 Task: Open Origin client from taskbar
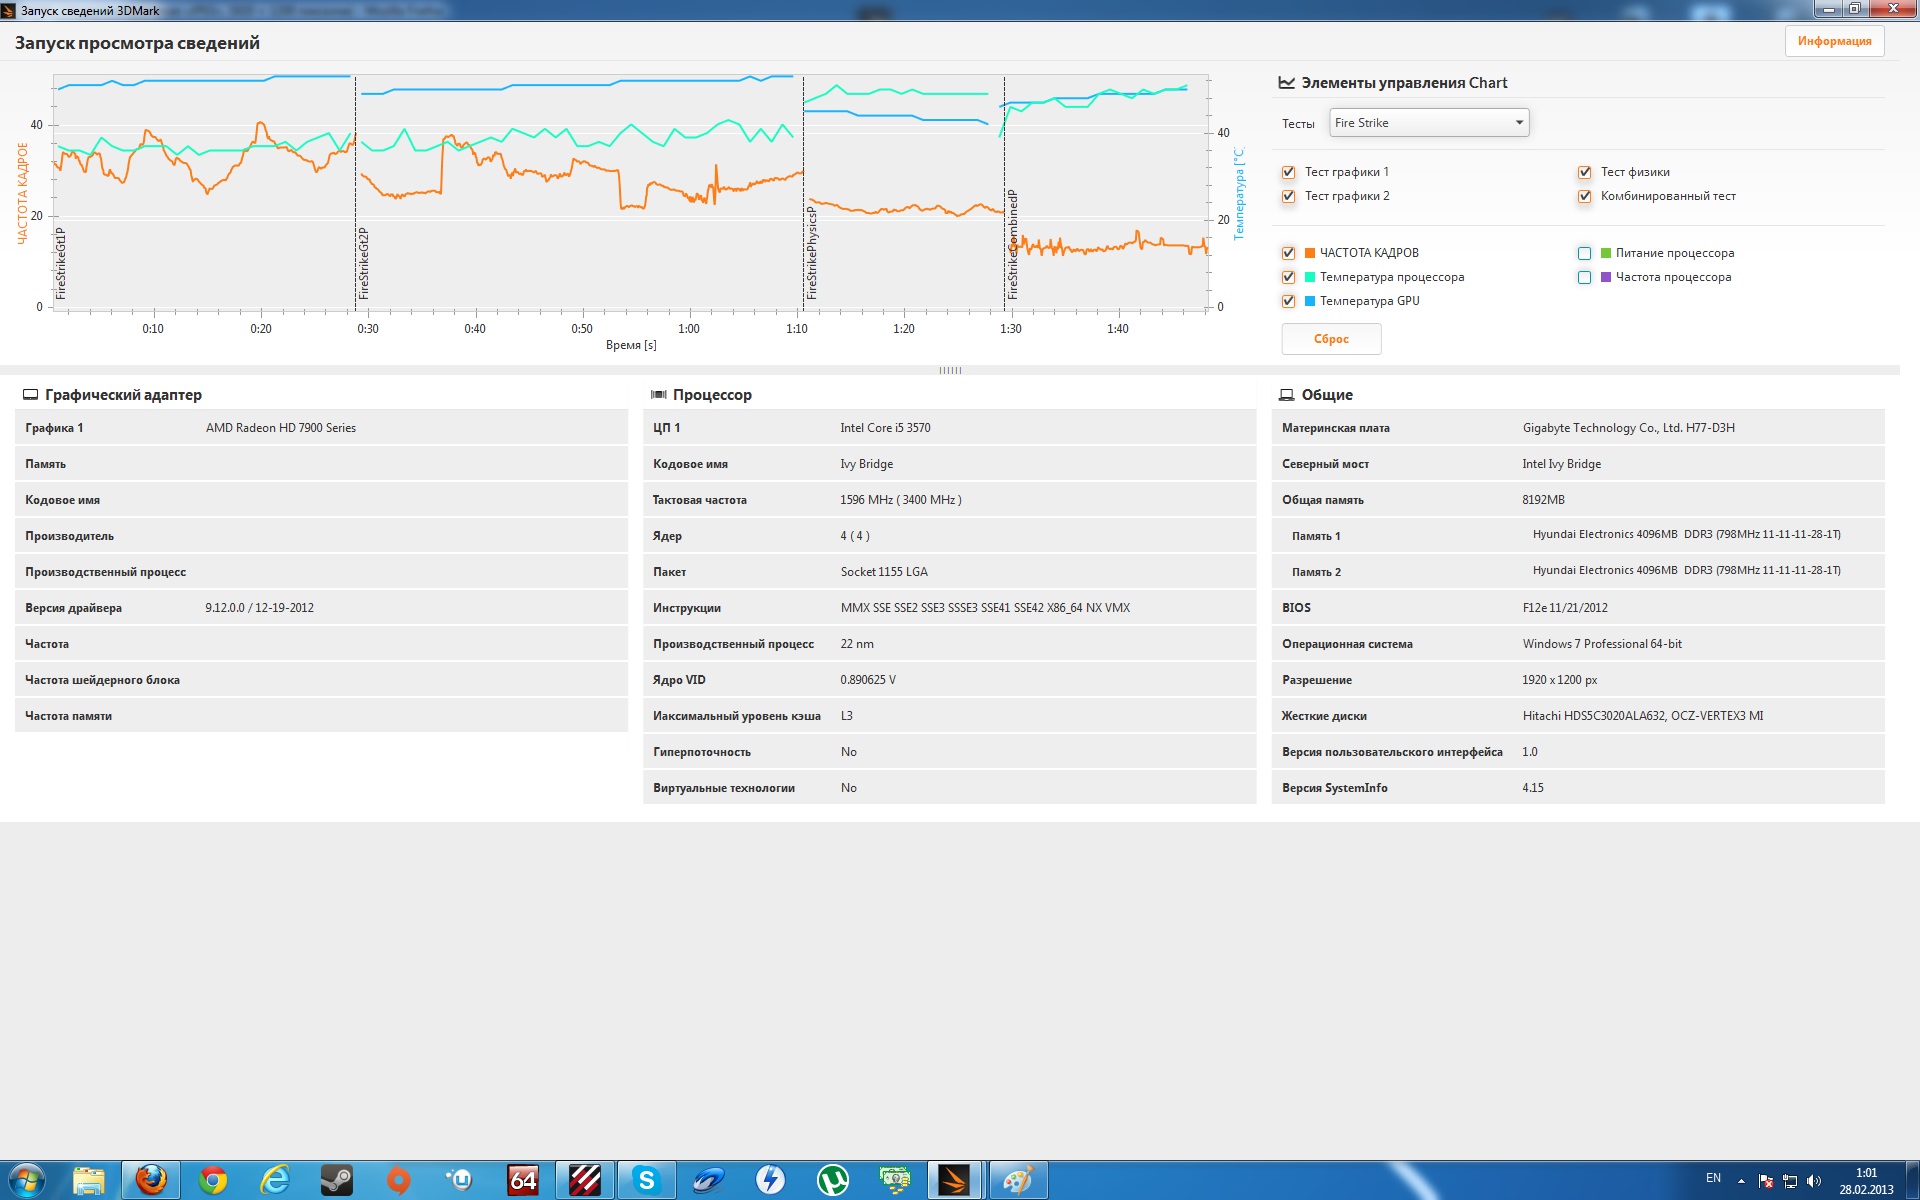coord(398,1180)
